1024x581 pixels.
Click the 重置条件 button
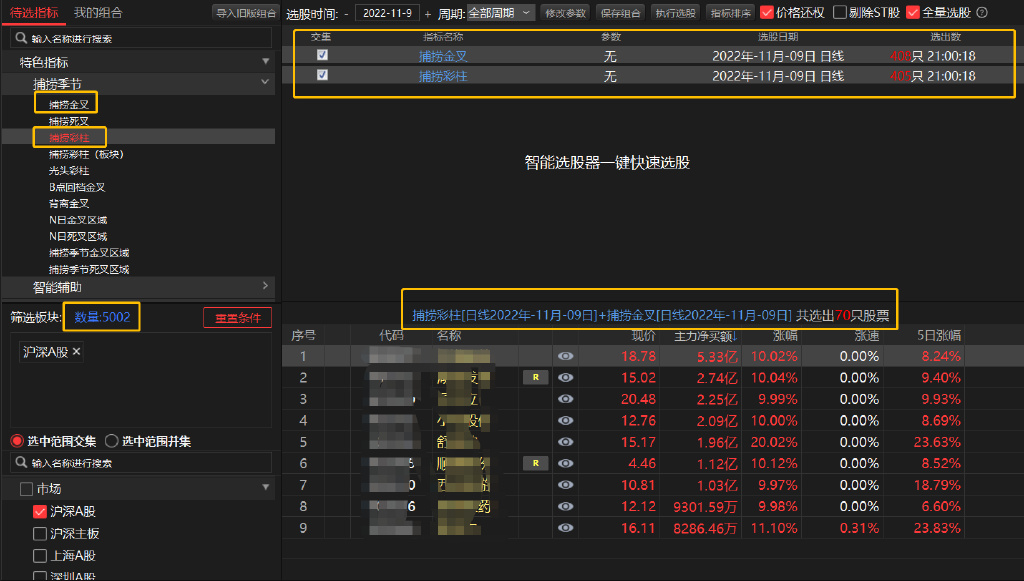coord(237,317)
